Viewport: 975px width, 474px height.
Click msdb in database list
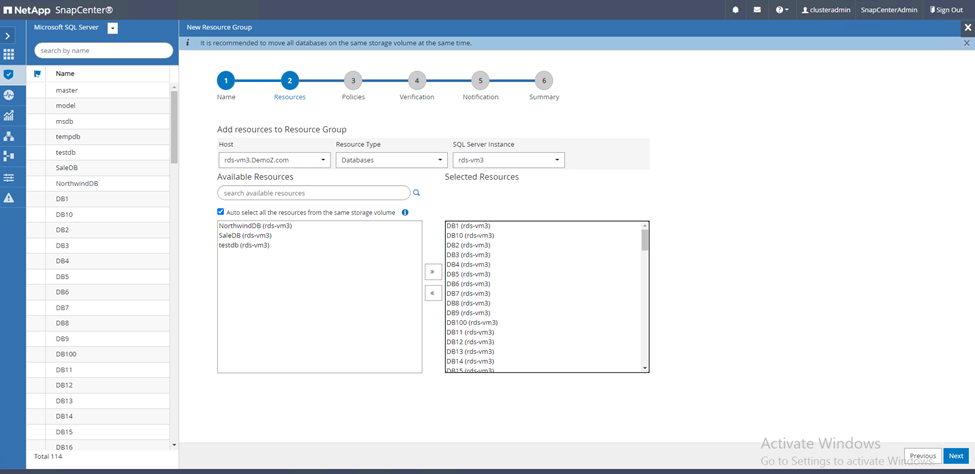65,121
